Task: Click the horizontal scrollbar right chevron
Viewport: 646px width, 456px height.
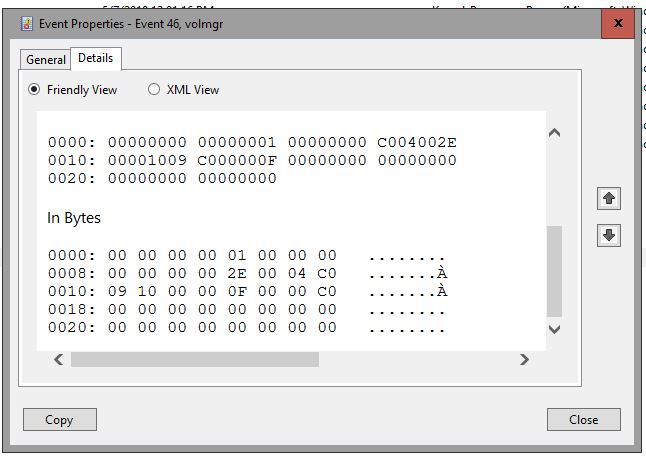Action: 524,360
